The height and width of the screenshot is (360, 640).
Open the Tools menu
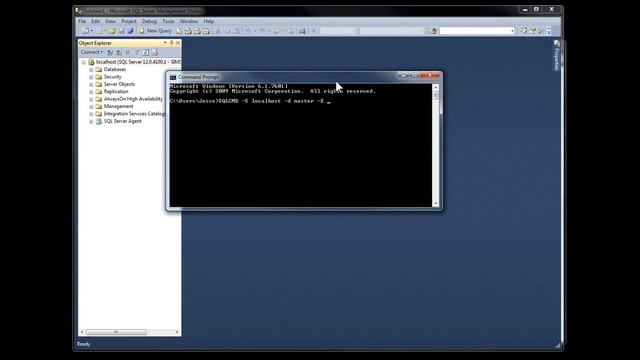pos(168,21)
